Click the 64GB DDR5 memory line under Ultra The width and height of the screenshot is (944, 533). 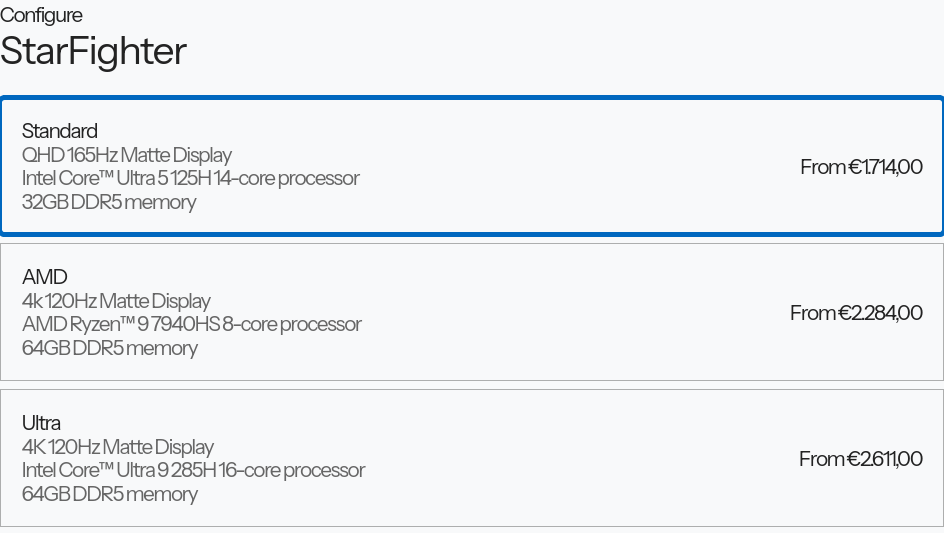(x=110, y=494)
